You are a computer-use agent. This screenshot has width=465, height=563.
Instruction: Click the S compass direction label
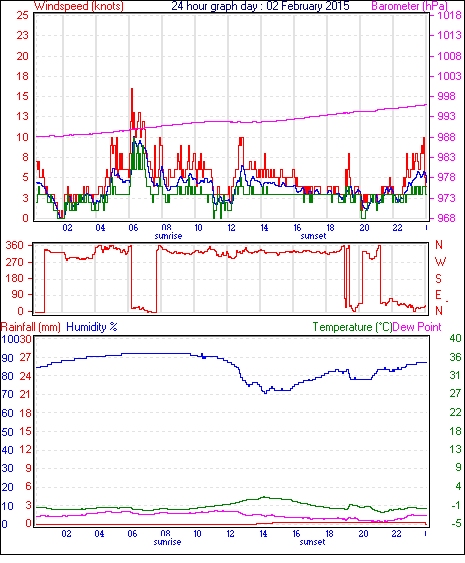click(x=438, y=278)
